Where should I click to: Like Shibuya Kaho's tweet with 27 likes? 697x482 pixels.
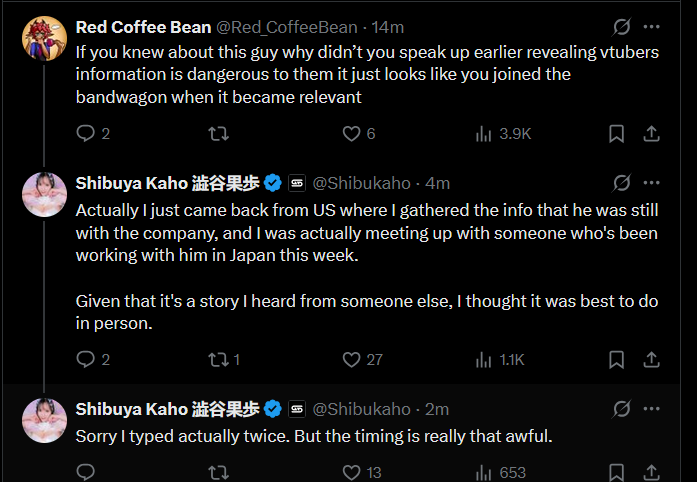351,359
